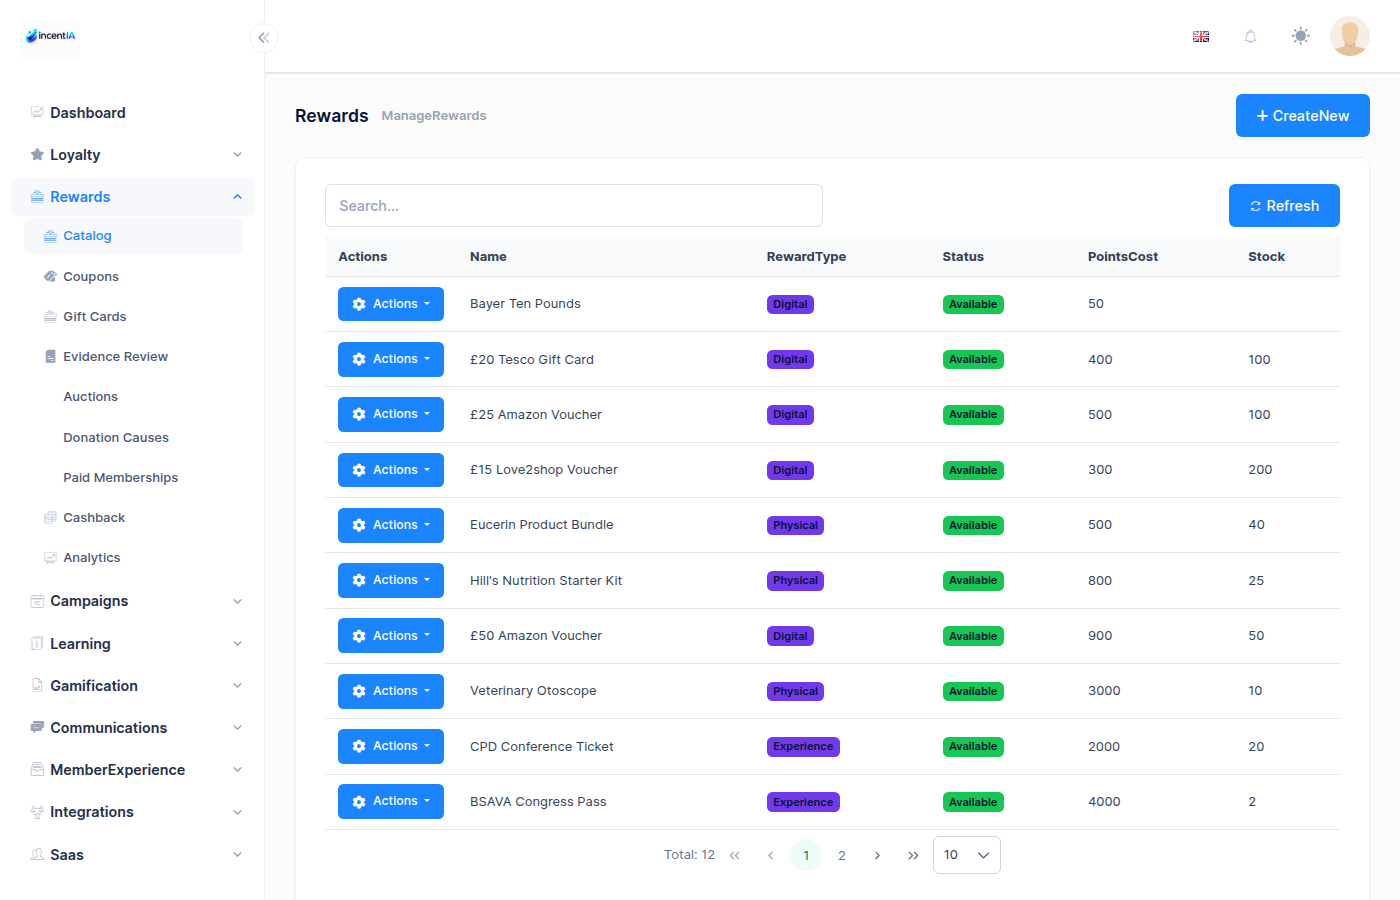Image resolution: width=1400 pixels, height=900 pixels.
Task: Click the Refresh button
Action: pos(1284,206)
